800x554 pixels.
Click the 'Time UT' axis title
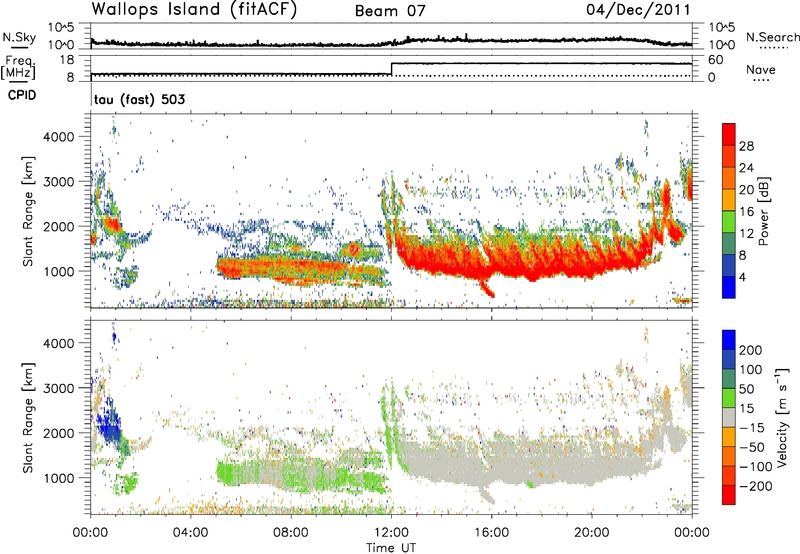coord(391,548)
